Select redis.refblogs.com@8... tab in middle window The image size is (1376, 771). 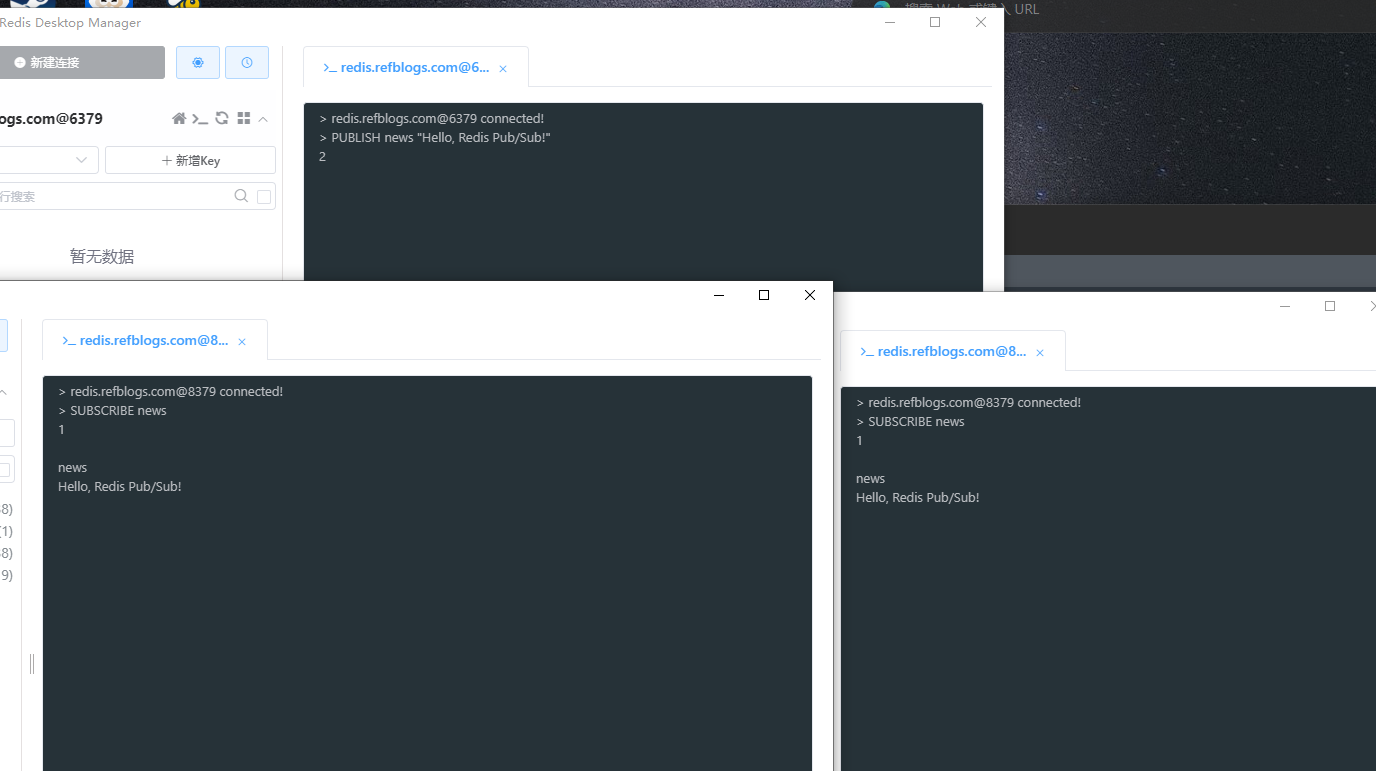[146, 341]
